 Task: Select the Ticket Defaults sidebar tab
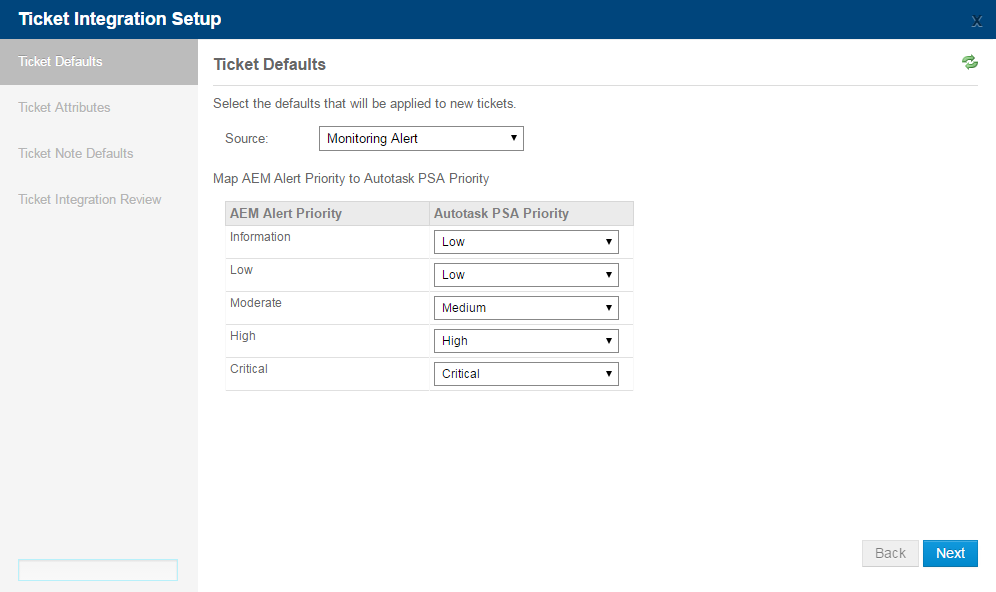(99, 62)
